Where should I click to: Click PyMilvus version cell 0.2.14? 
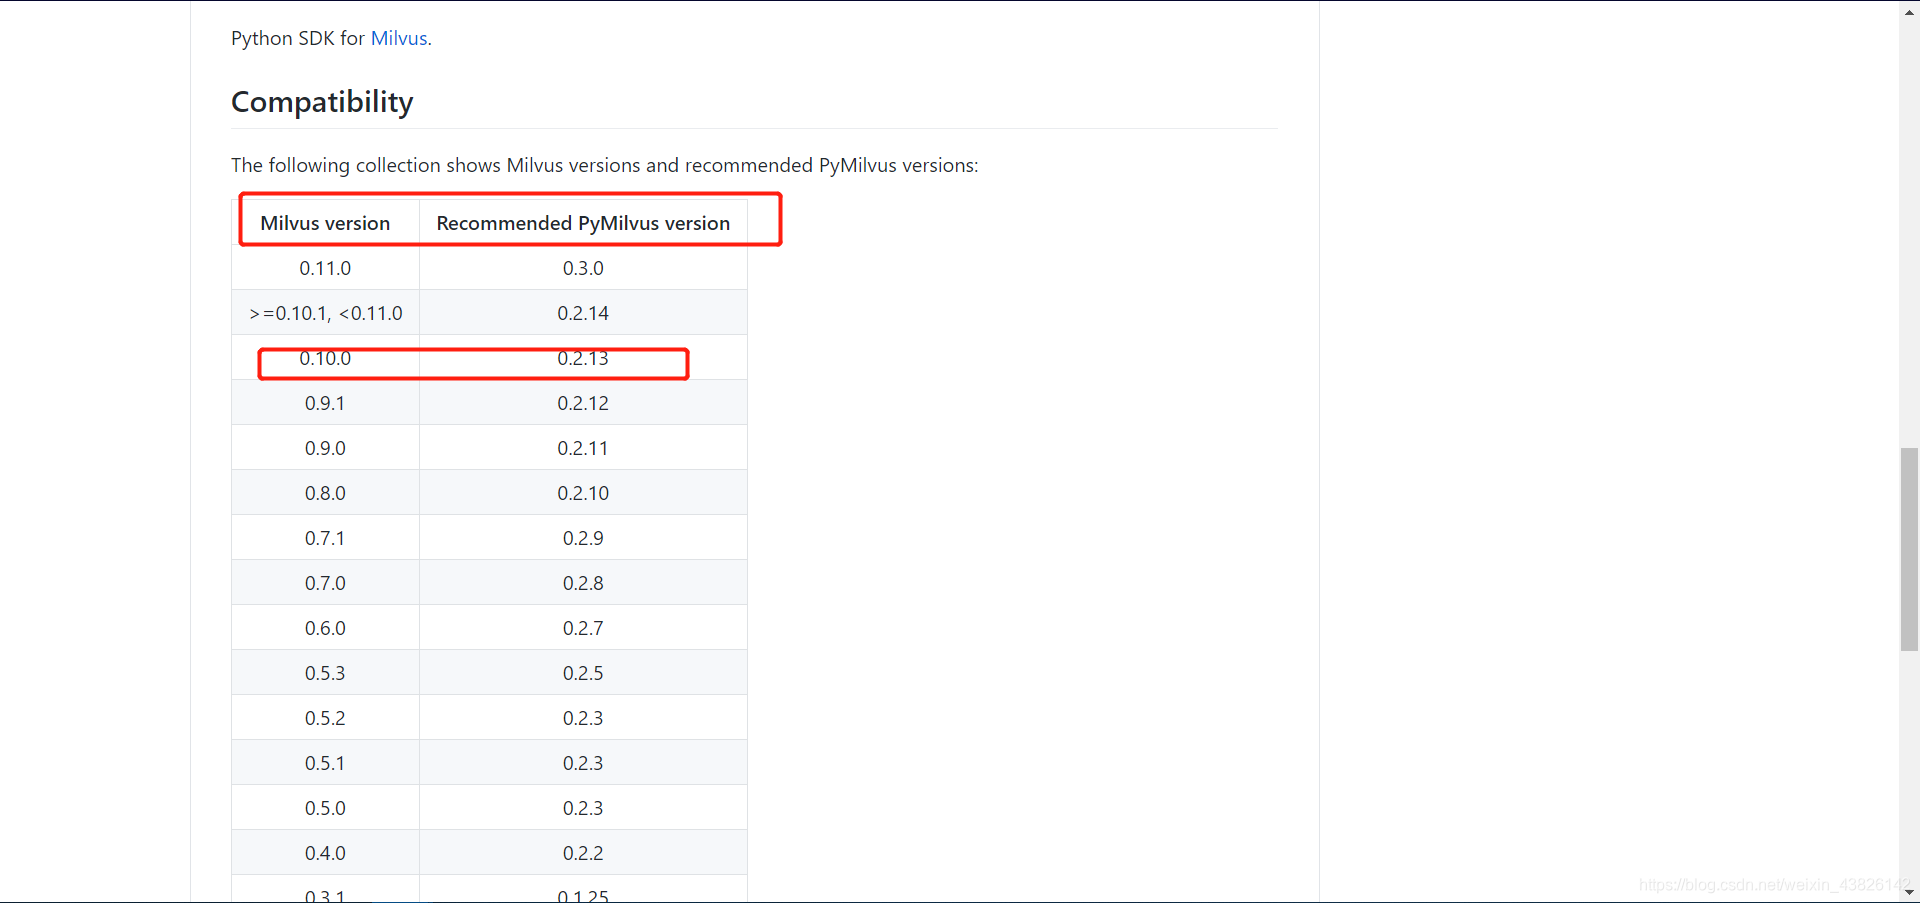(x=583, y=313)
